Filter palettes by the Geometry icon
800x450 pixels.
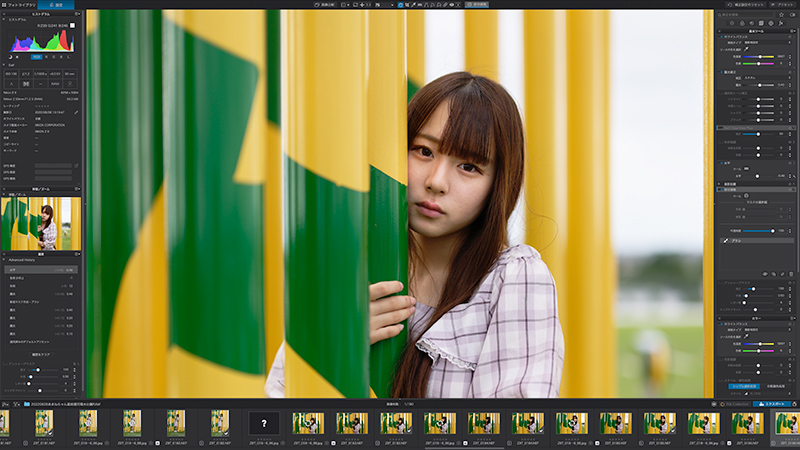click(x=761, y=23)
